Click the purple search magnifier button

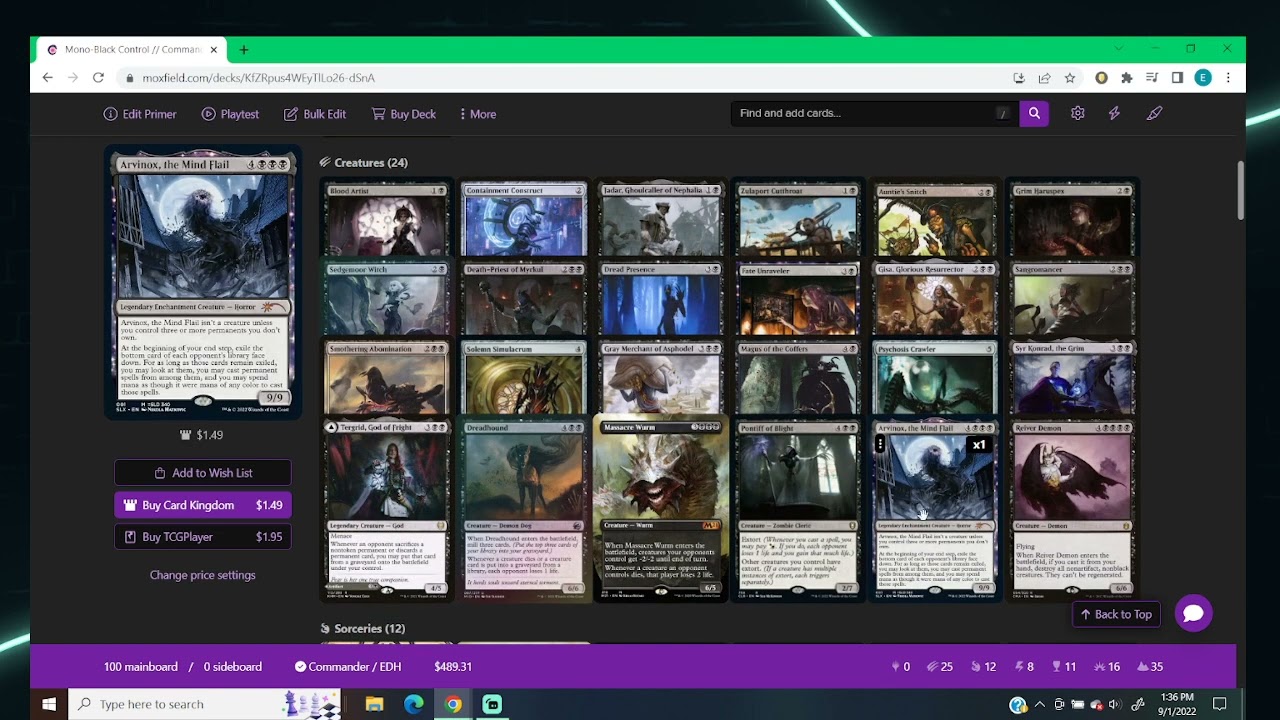click(1034, 113)
